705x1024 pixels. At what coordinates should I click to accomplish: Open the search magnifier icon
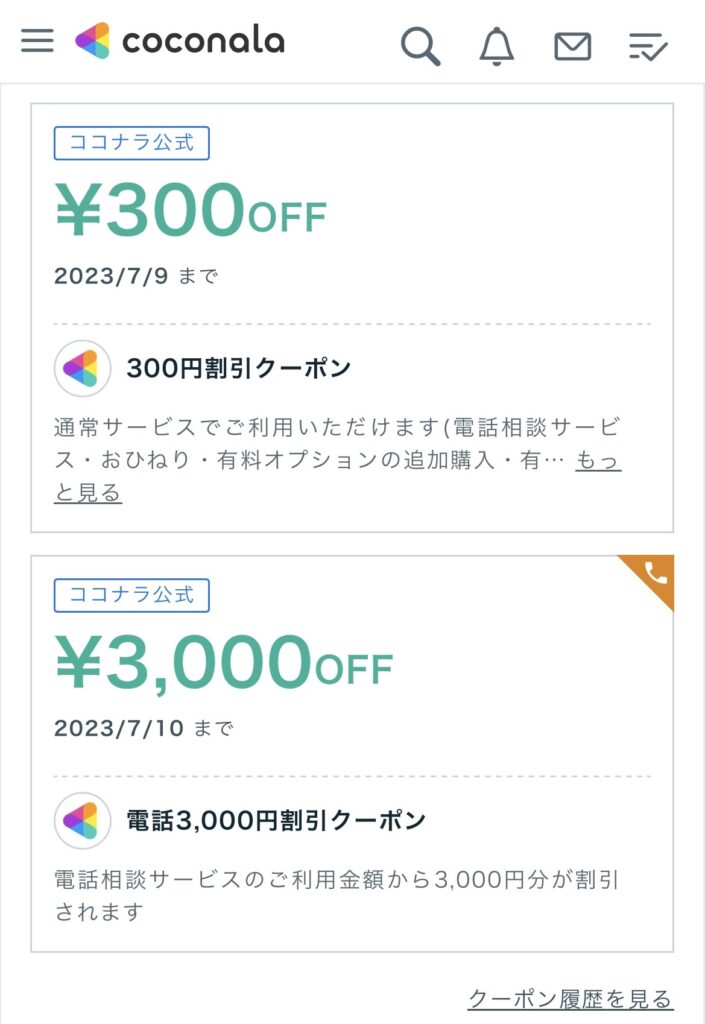(x=420, y=45)
